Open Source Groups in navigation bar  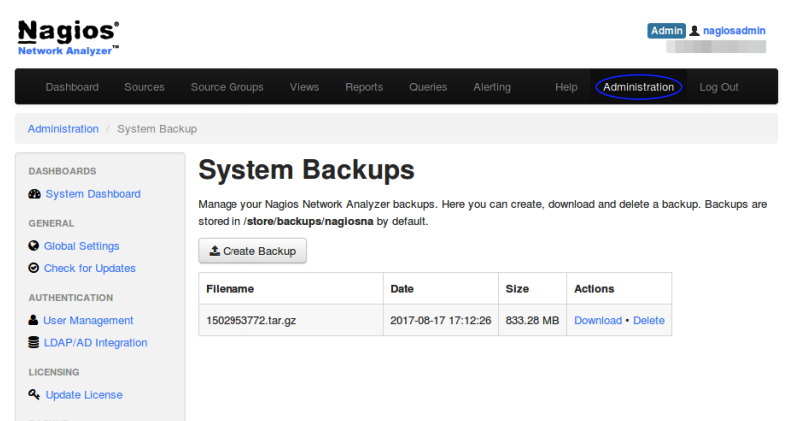[x=227, y=87]
